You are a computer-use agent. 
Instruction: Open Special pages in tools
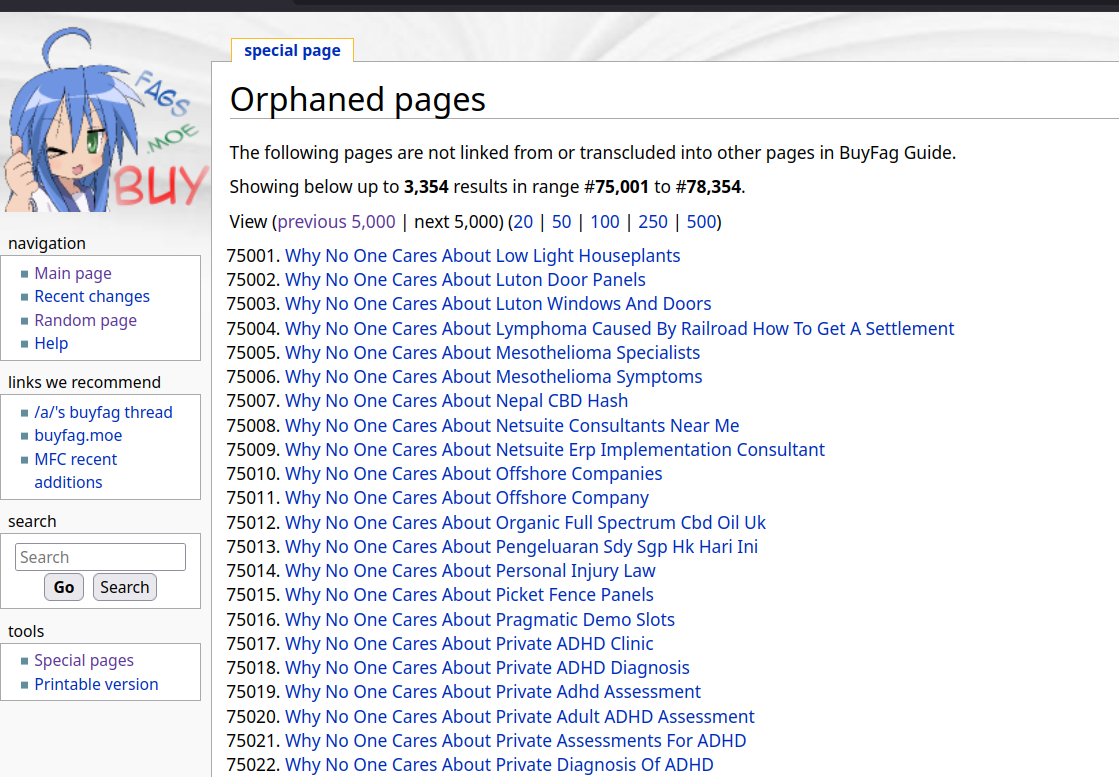84,661
